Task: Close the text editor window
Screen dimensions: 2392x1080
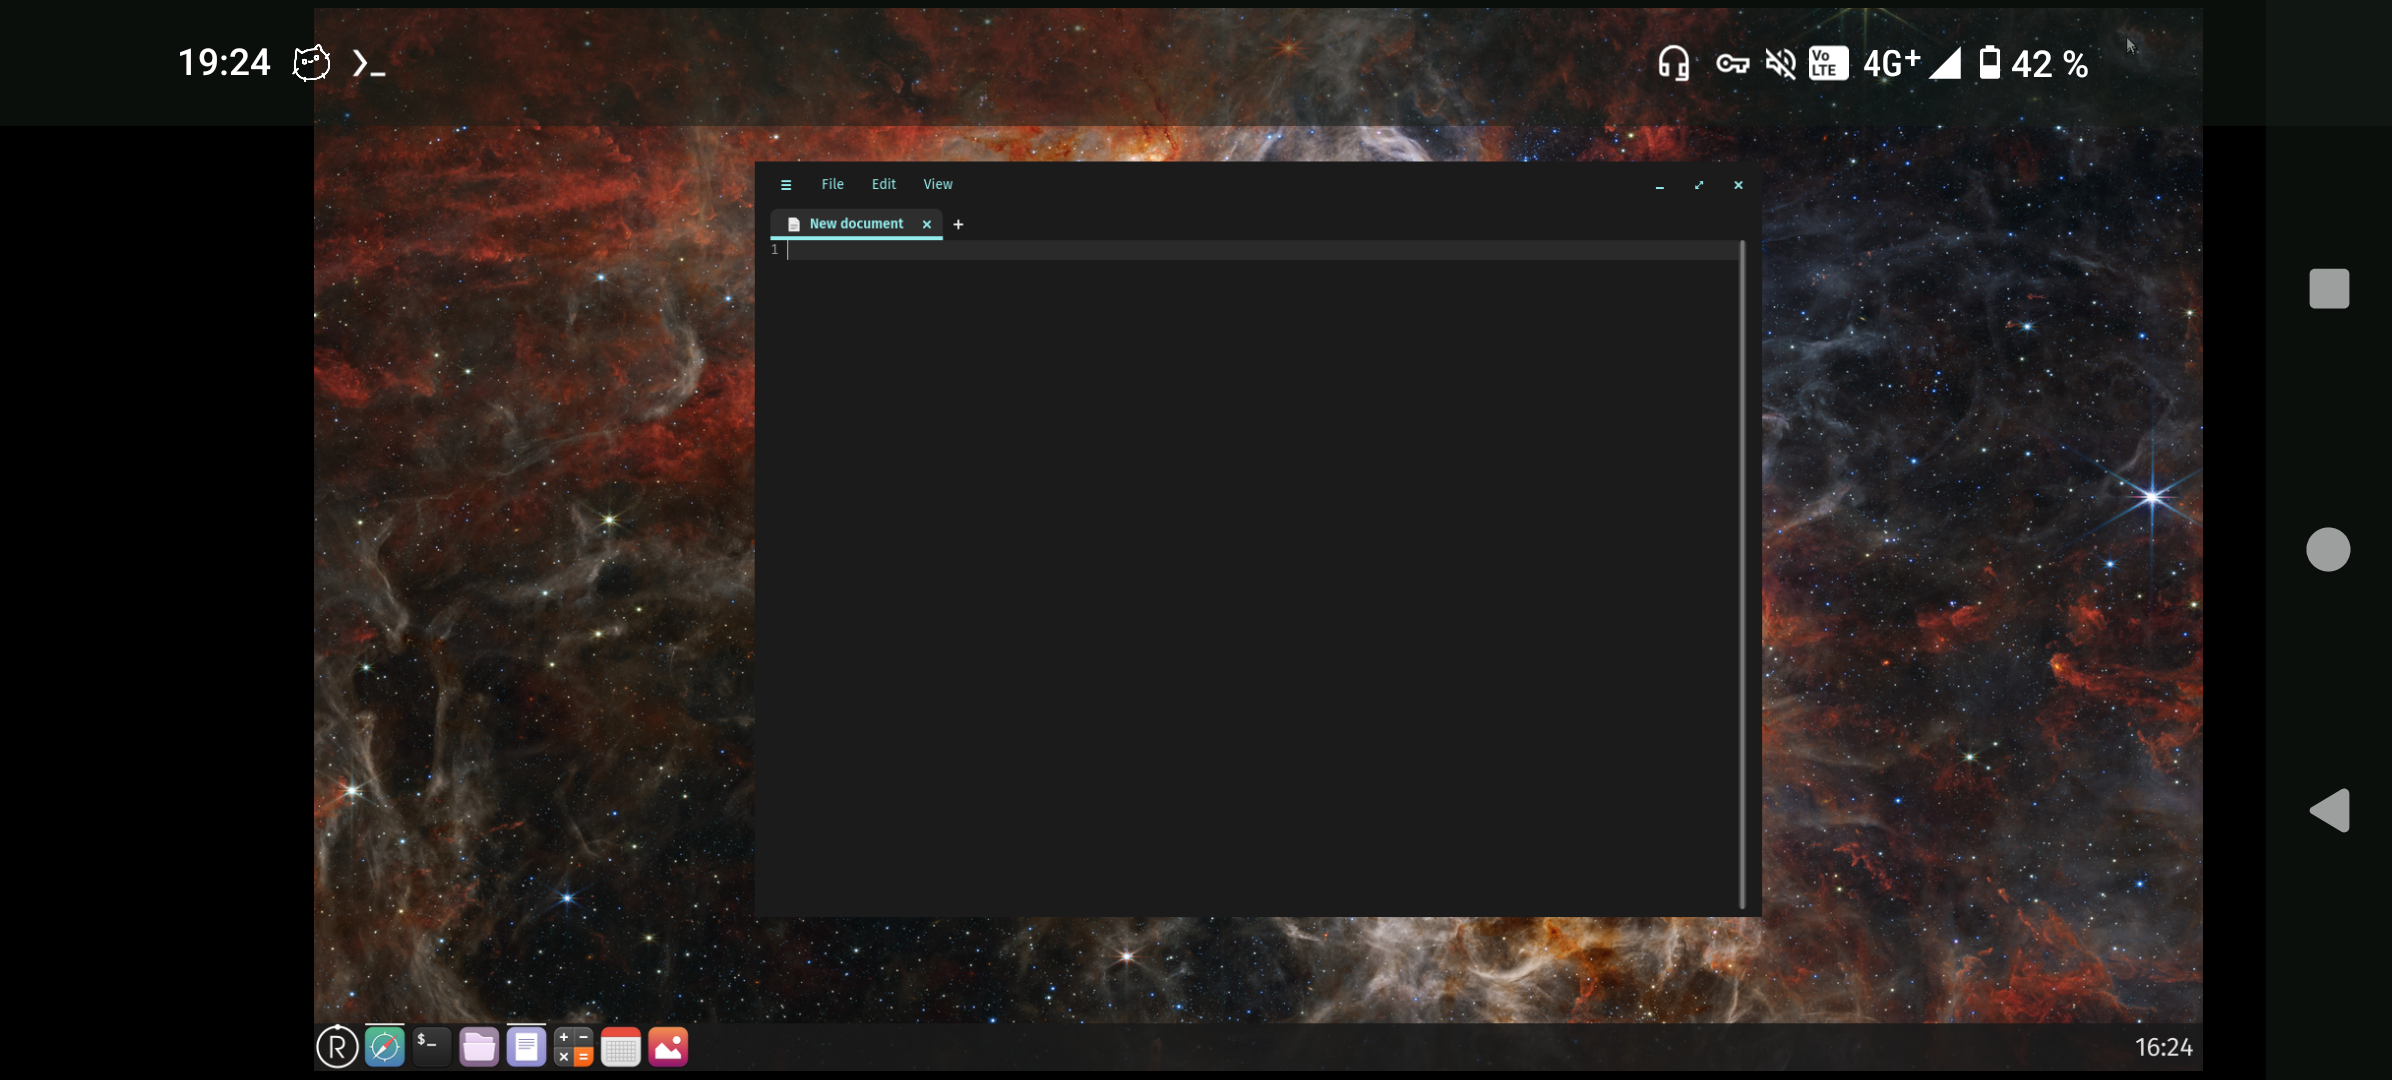Action: [1738, 185]
